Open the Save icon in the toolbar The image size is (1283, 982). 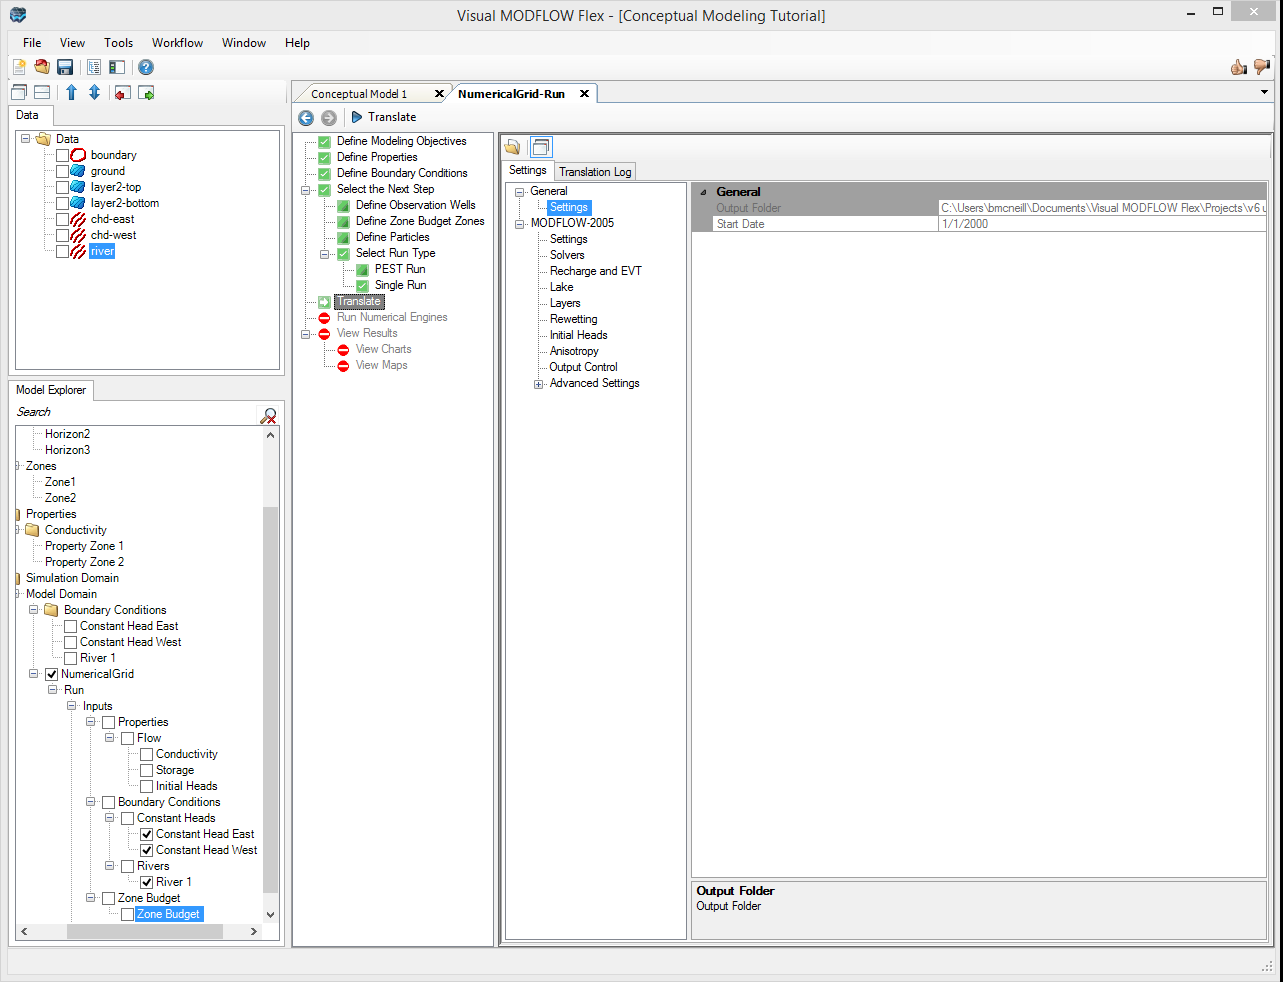pyautogui.click(x=64, y=66)
